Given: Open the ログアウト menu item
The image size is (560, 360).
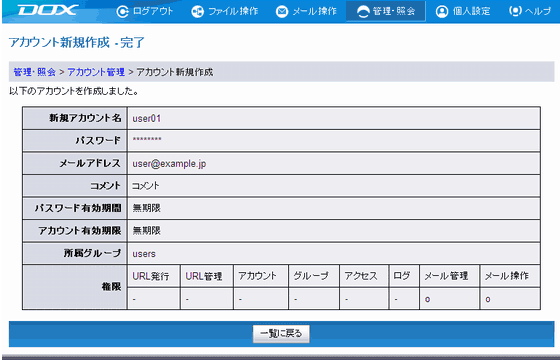Looking at the screenshot, I should pos(145,11).
